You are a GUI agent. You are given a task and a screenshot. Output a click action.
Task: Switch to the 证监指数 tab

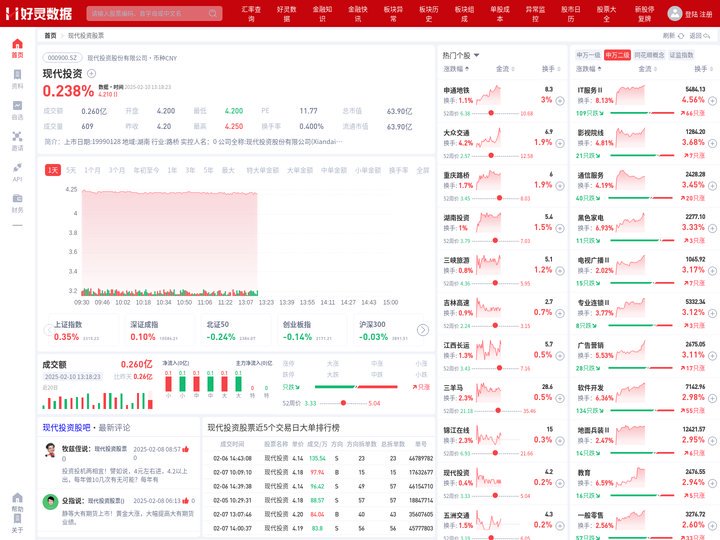coord(681,55)
